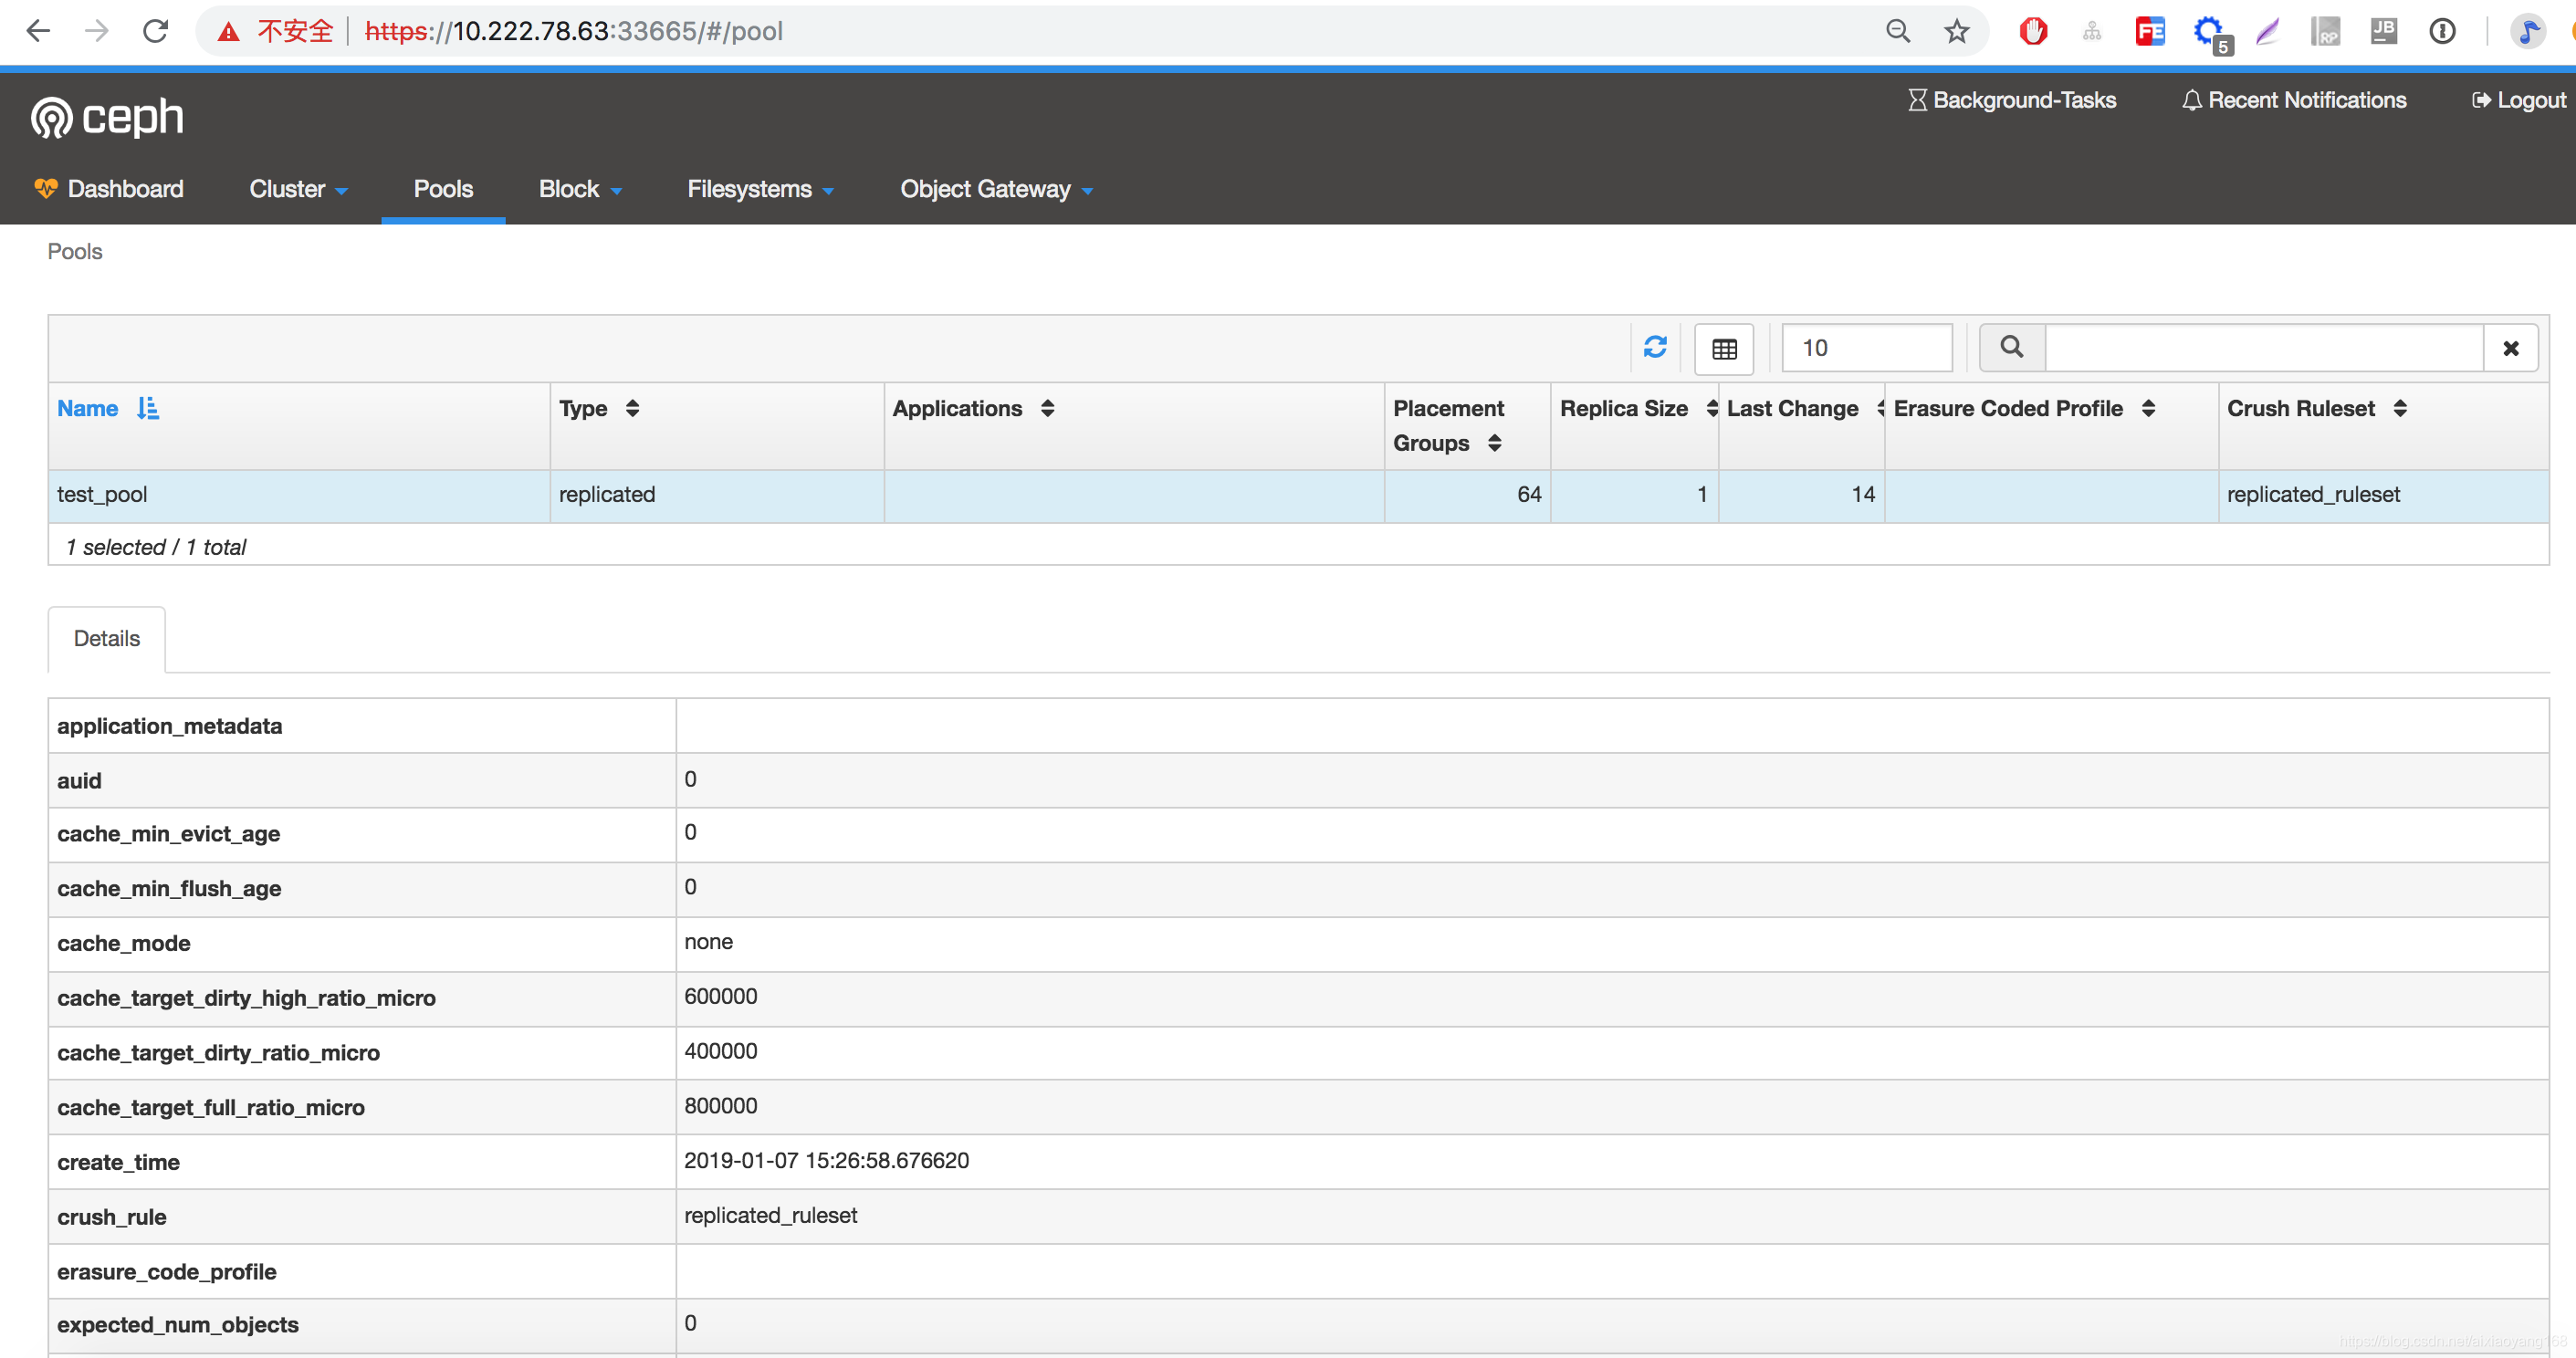This screenshot has height=1358, width=2576.
Task: Select test_pool row in table
Action: (x=1288, y=493)
